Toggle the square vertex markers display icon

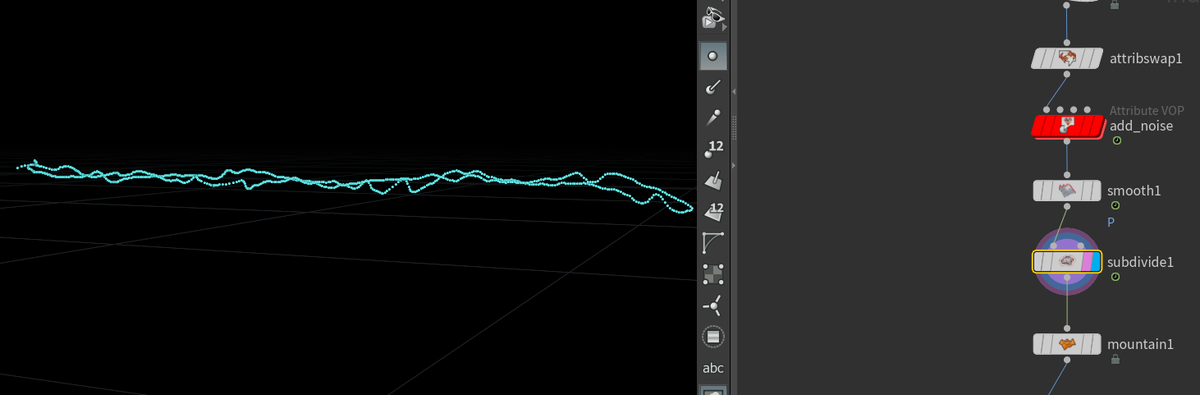point(713,274)
